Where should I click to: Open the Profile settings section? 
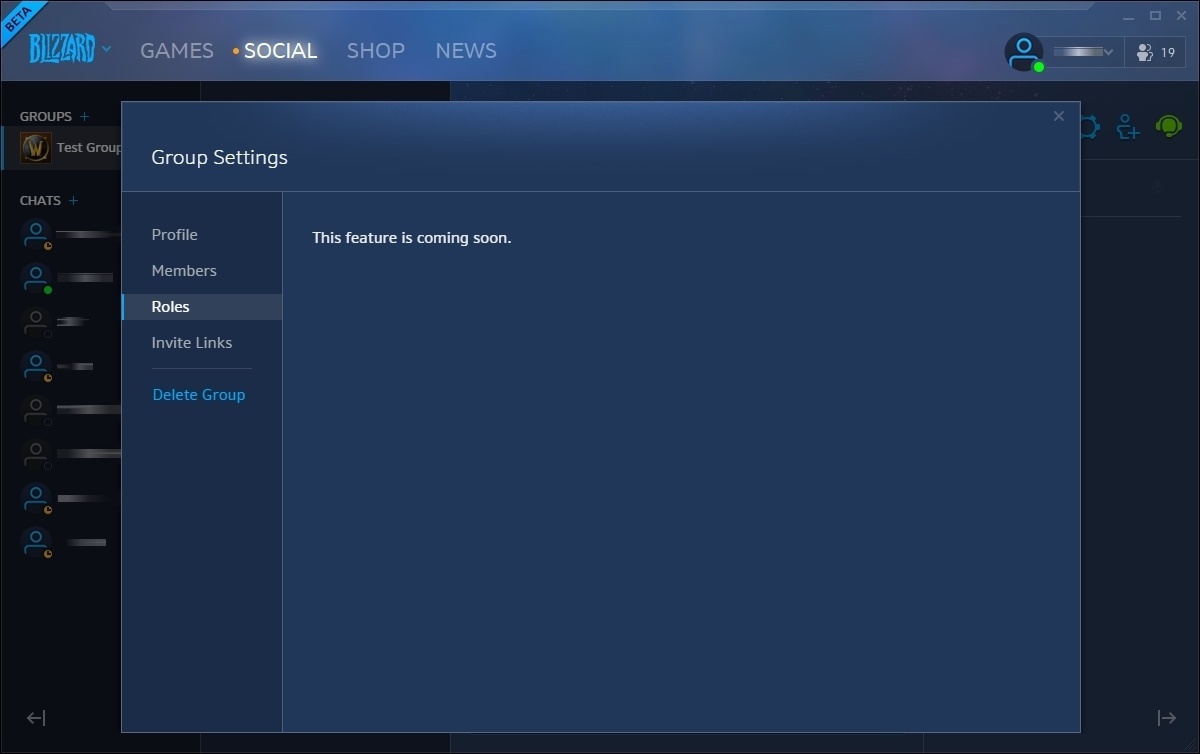click(175, 235)
